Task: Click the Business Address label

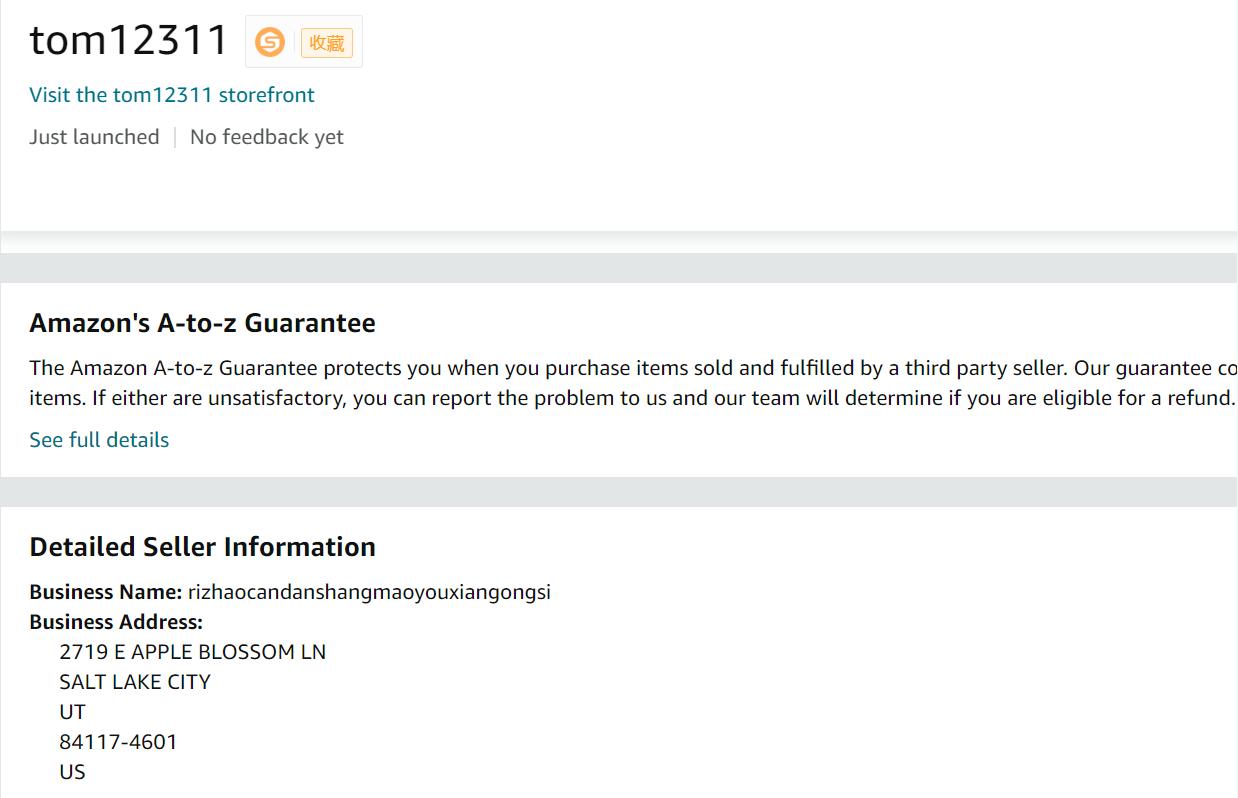Action: (x=116, y=622)
